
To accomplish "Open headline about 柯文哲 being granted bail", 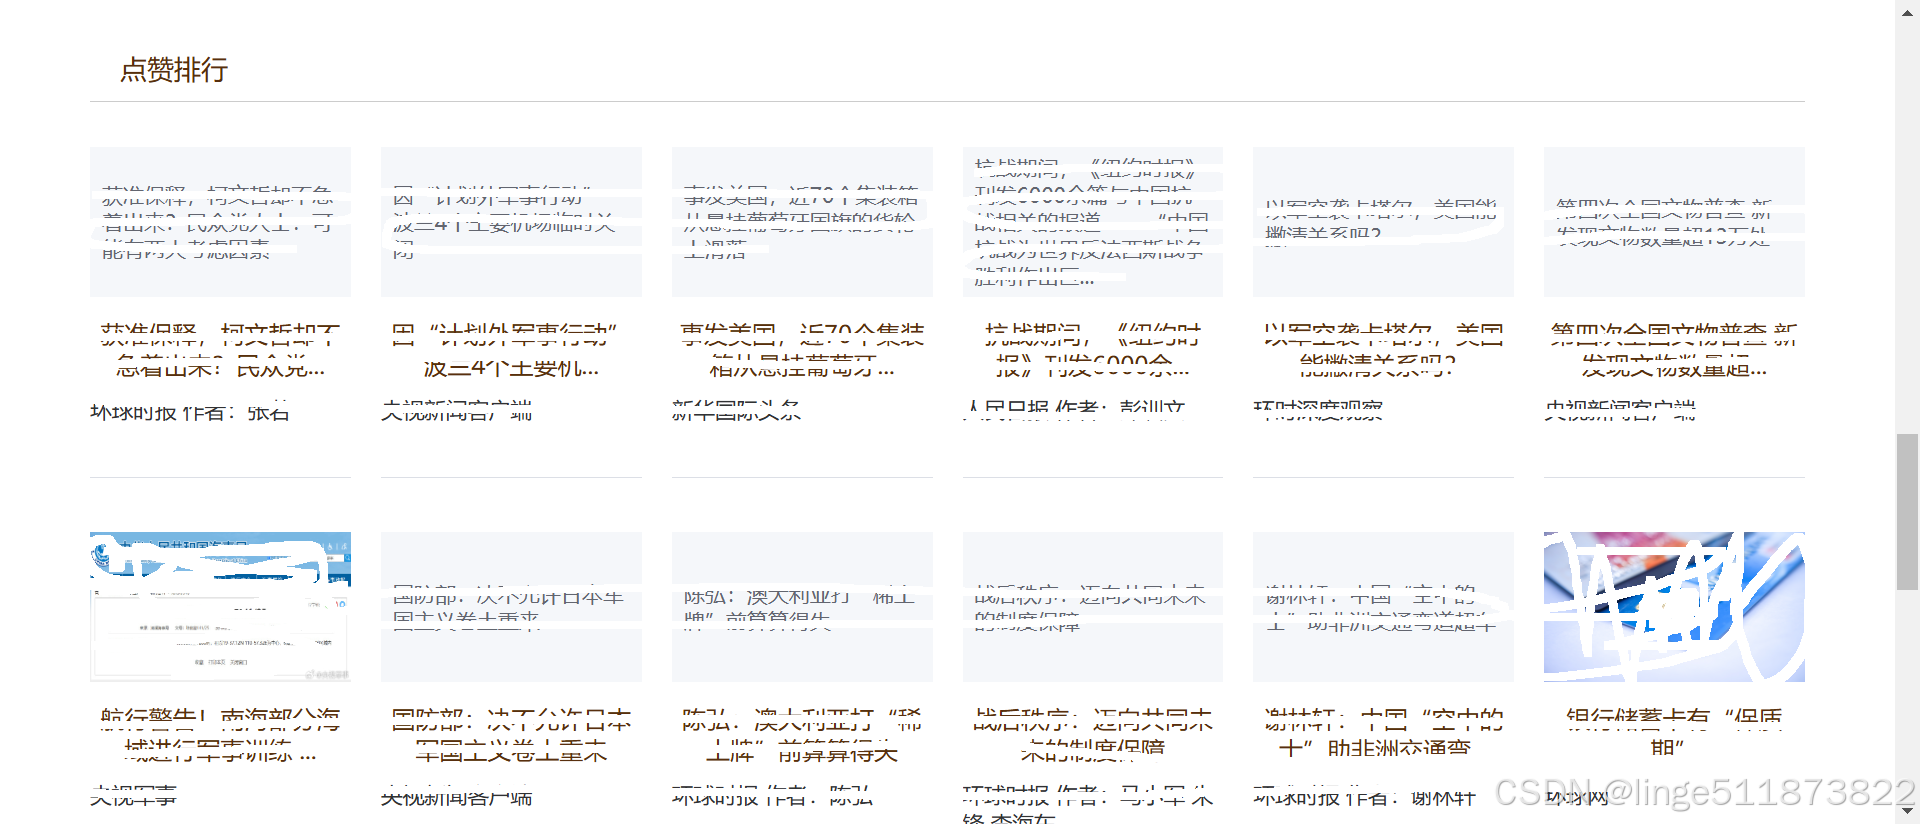I will (x=220, y=350).
